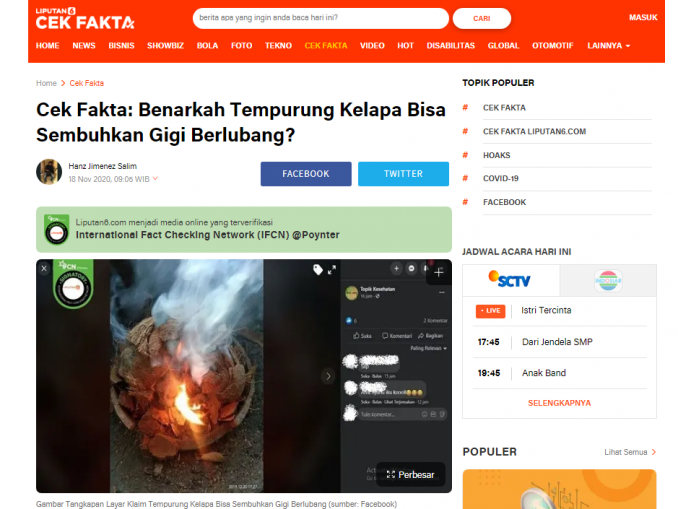Click the author avatar of Hanz Jimenez Salim
Viewport: 678px width, 509px height.
click(x=49, y=172)
